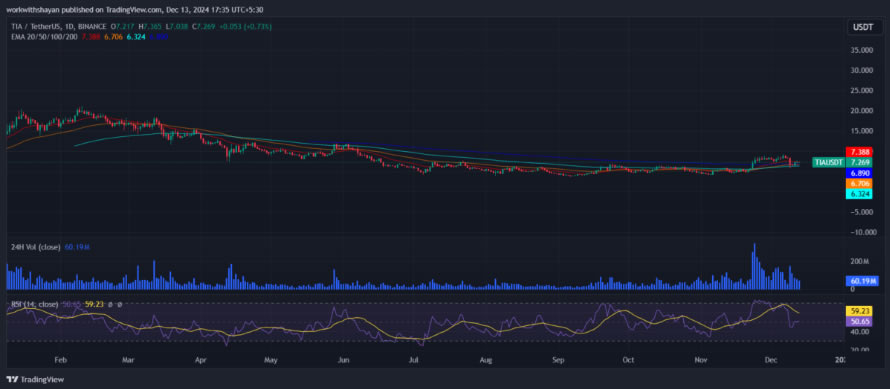Image resolution: width=890 pixels, height=389 pixels.
Task: Click the cyan 6.324 EMA price tag
Action: pyautogui.click(x=859, y=194)
